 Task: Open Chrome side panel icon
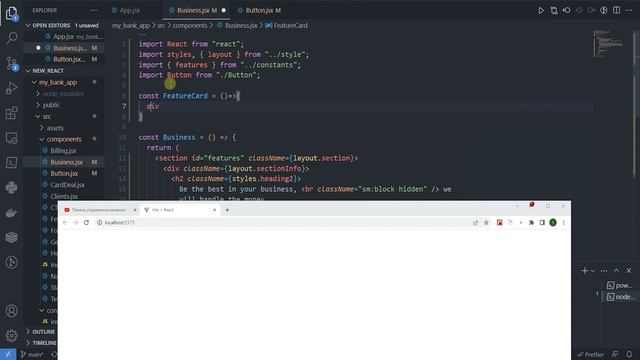coord(542,222)
